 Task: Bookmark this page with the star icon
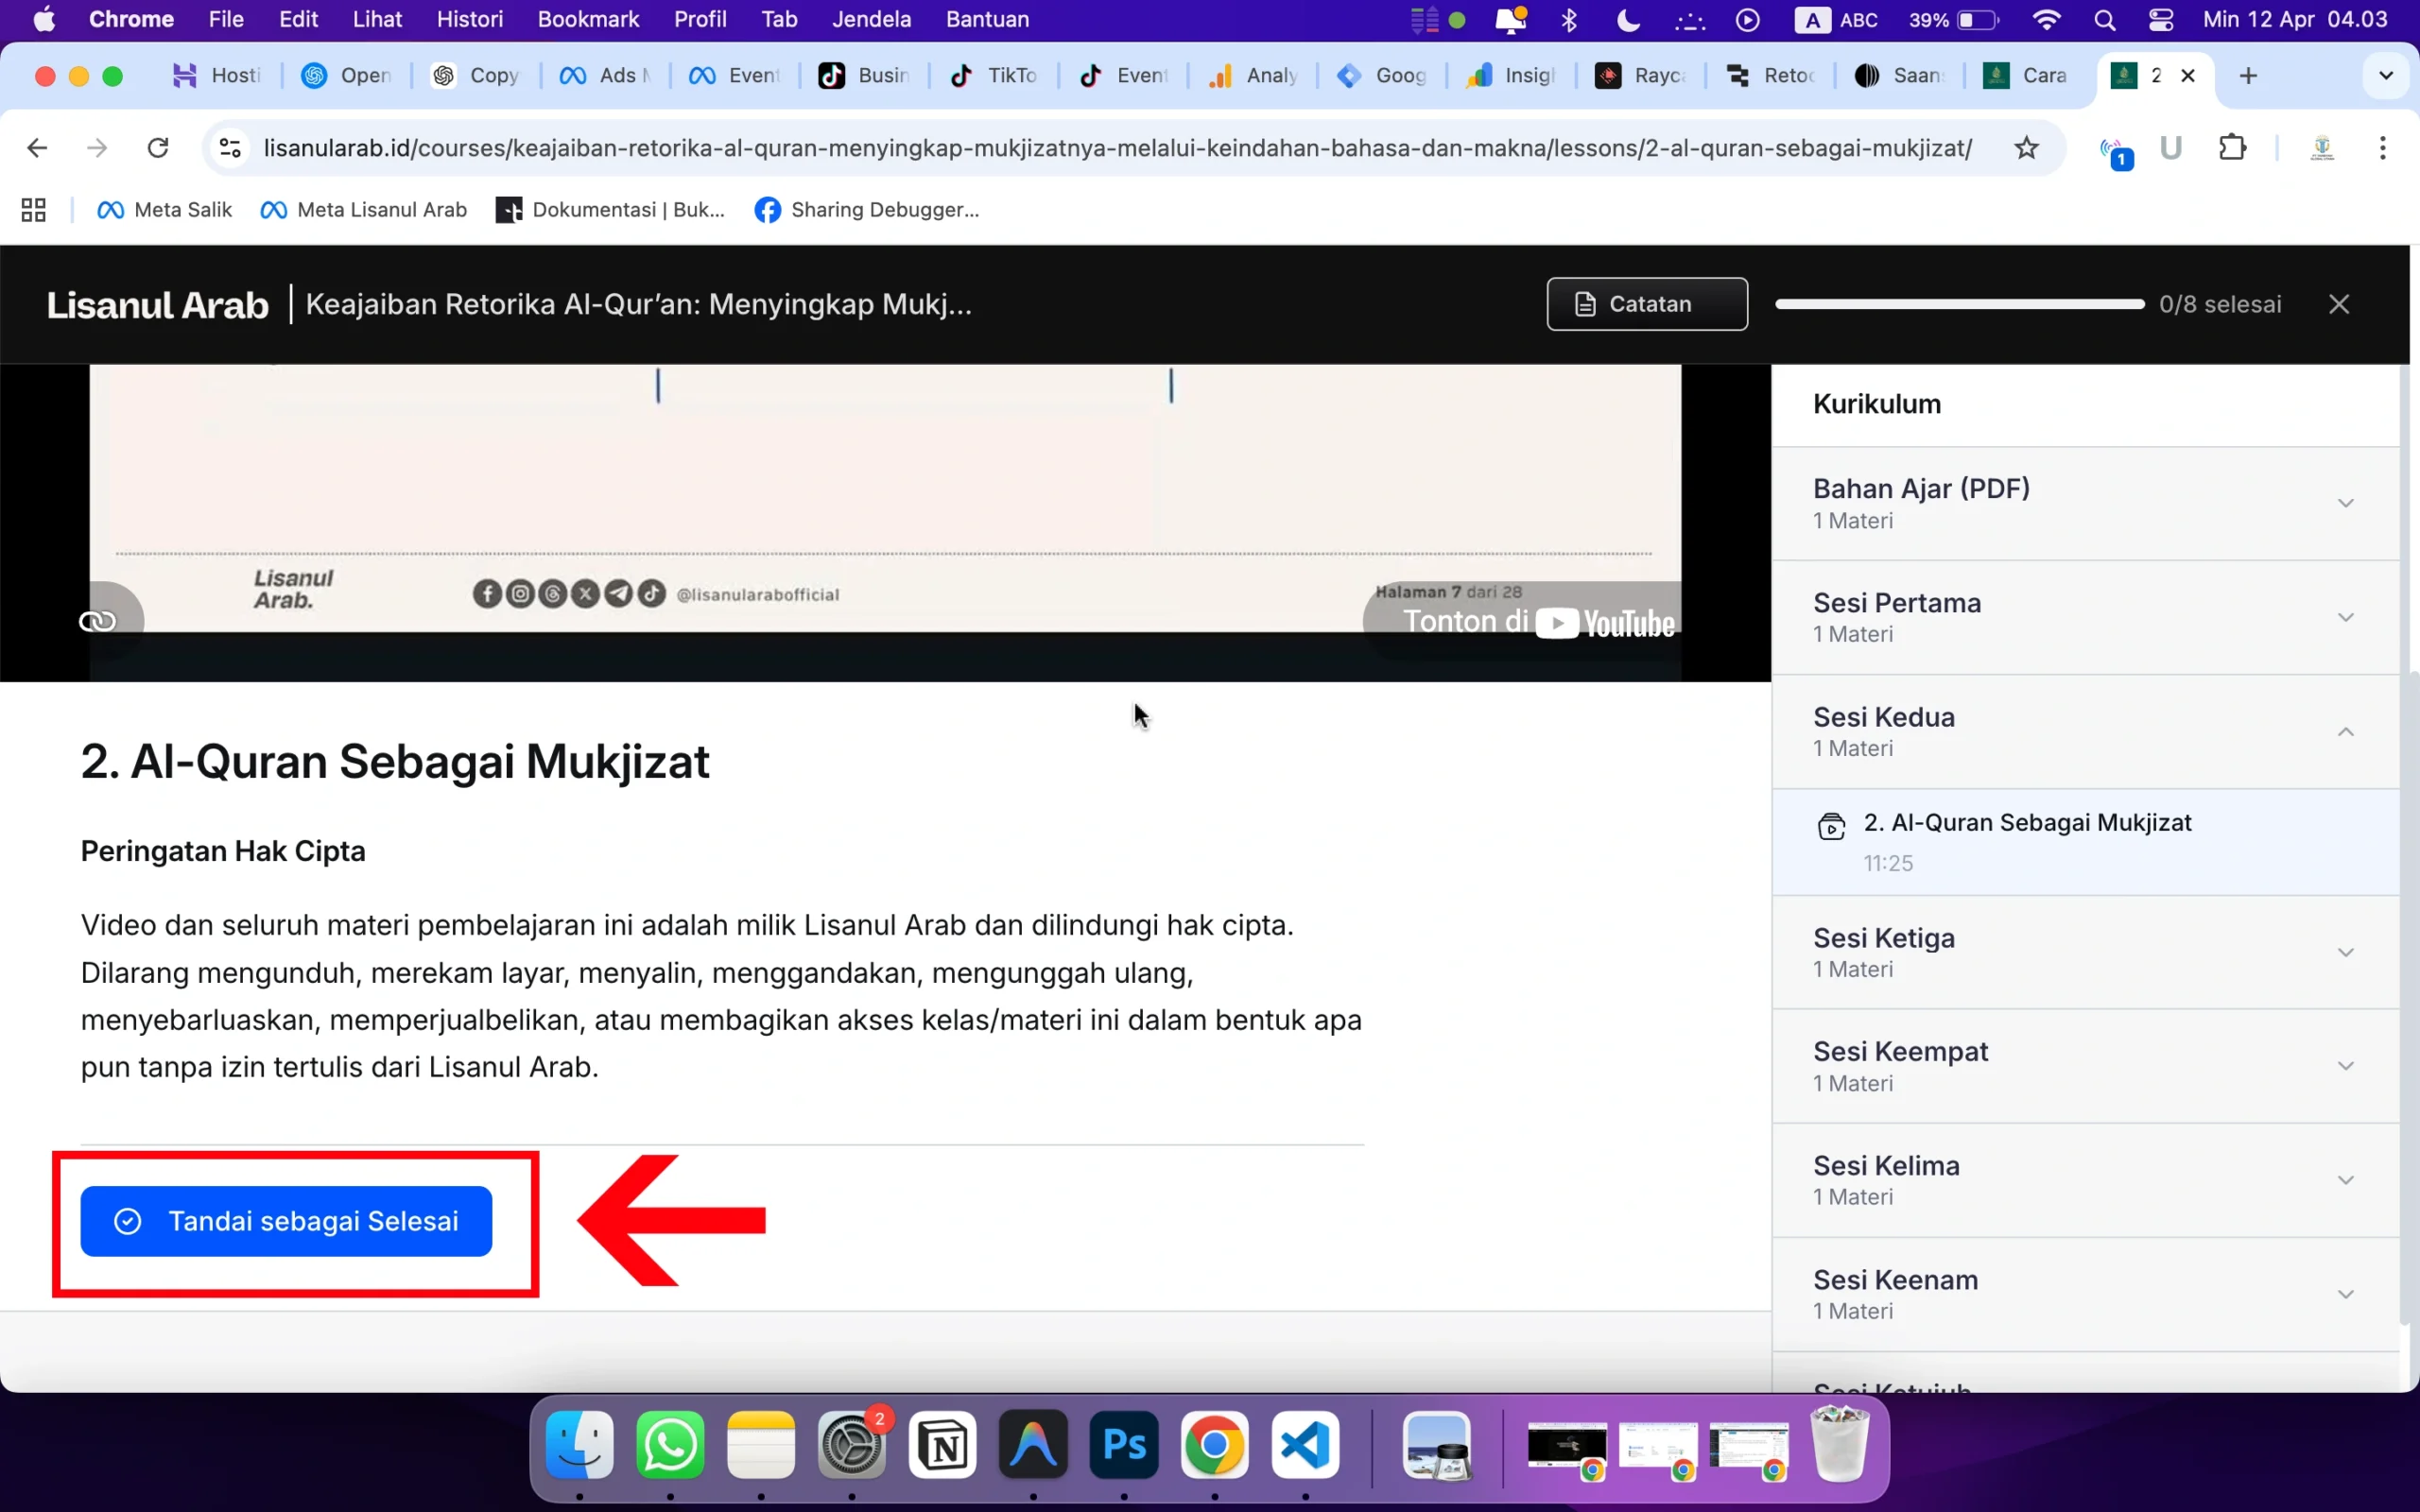[x=2026, y=147]
